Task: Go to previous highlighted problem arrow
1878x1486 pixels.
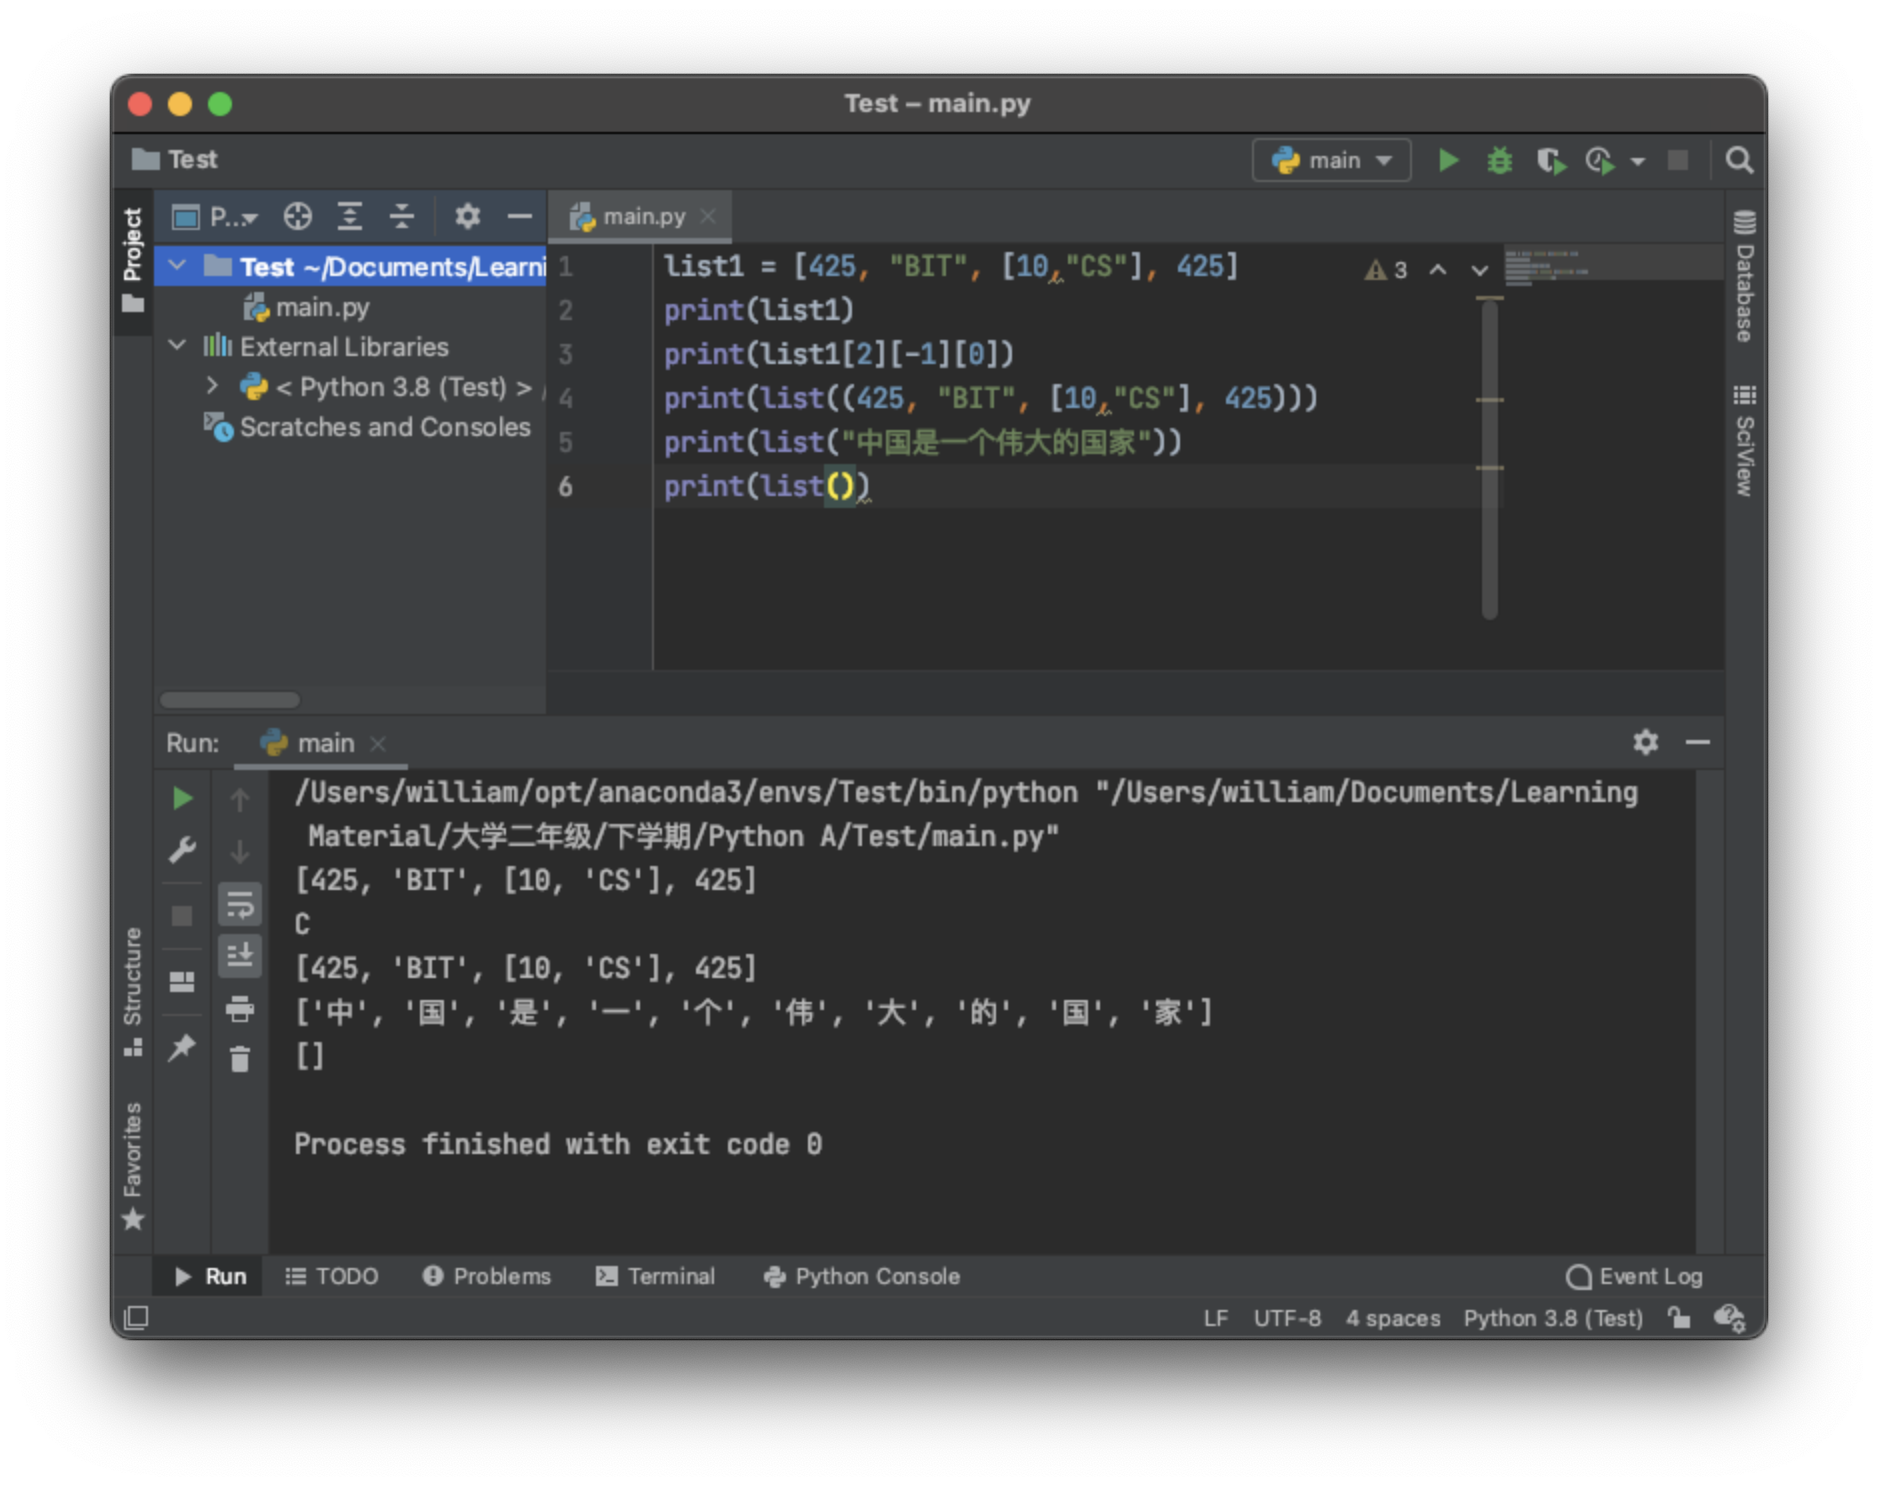Action: pos(1437,270)
